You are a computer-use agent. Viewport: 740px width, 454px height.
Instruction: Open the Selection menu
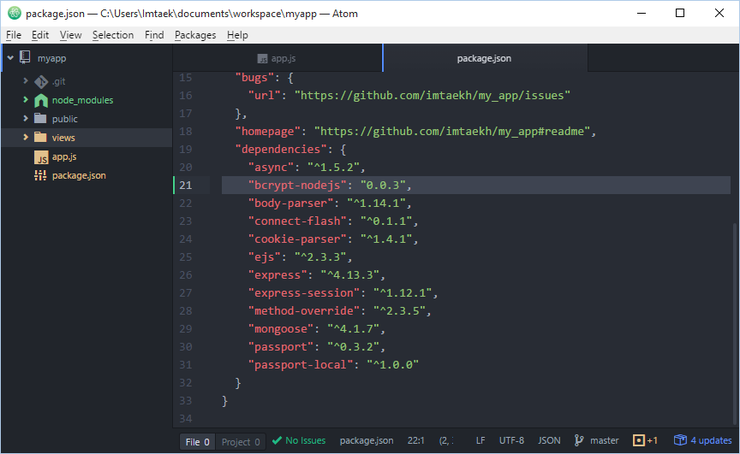click(x=113, y=35)
